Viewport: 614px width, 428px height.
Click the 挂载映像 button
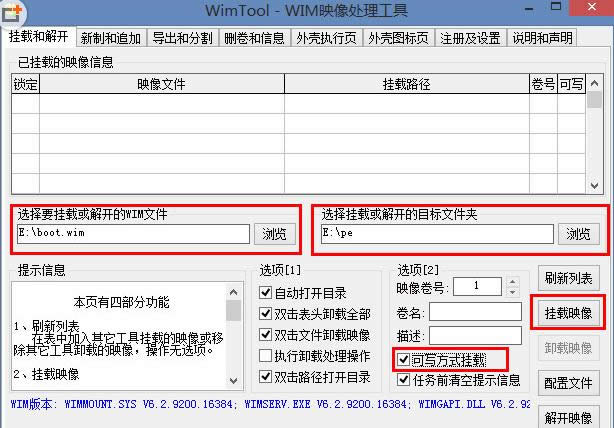[568, 313]
